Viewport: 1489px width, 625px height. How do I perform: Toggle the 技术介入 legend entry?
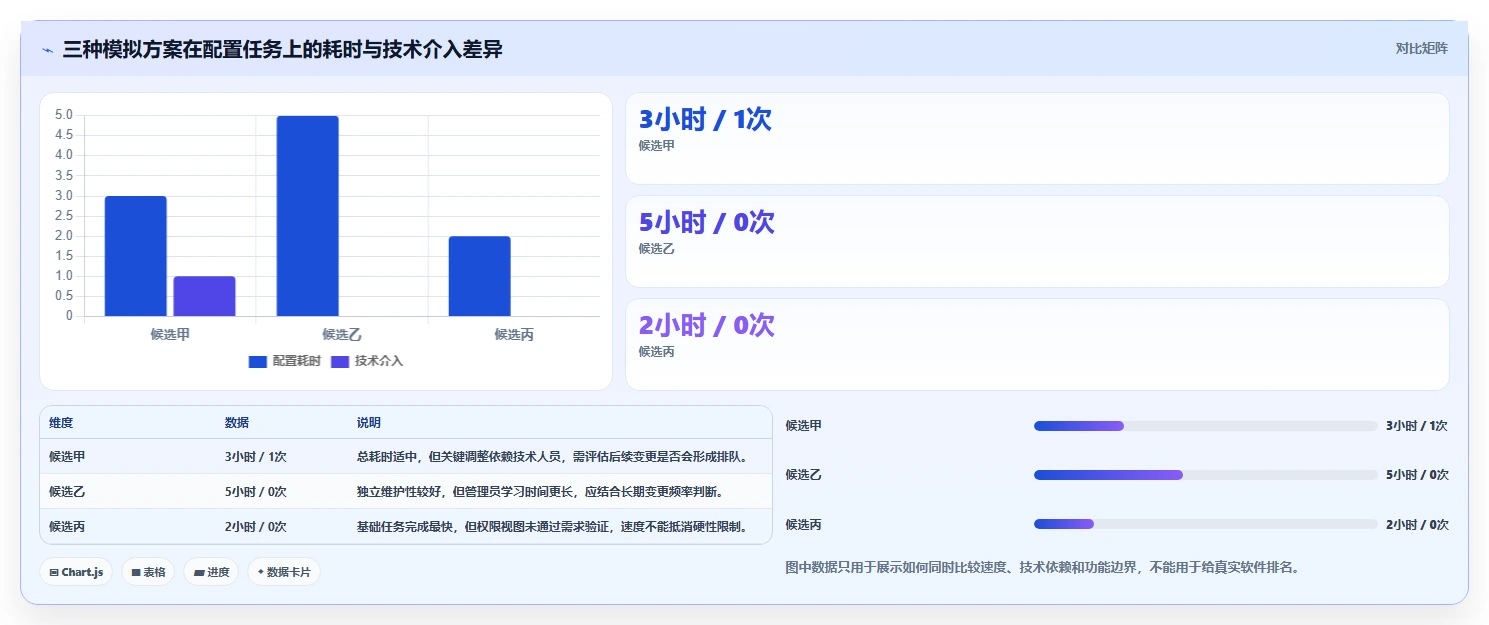tap(367, 361)
